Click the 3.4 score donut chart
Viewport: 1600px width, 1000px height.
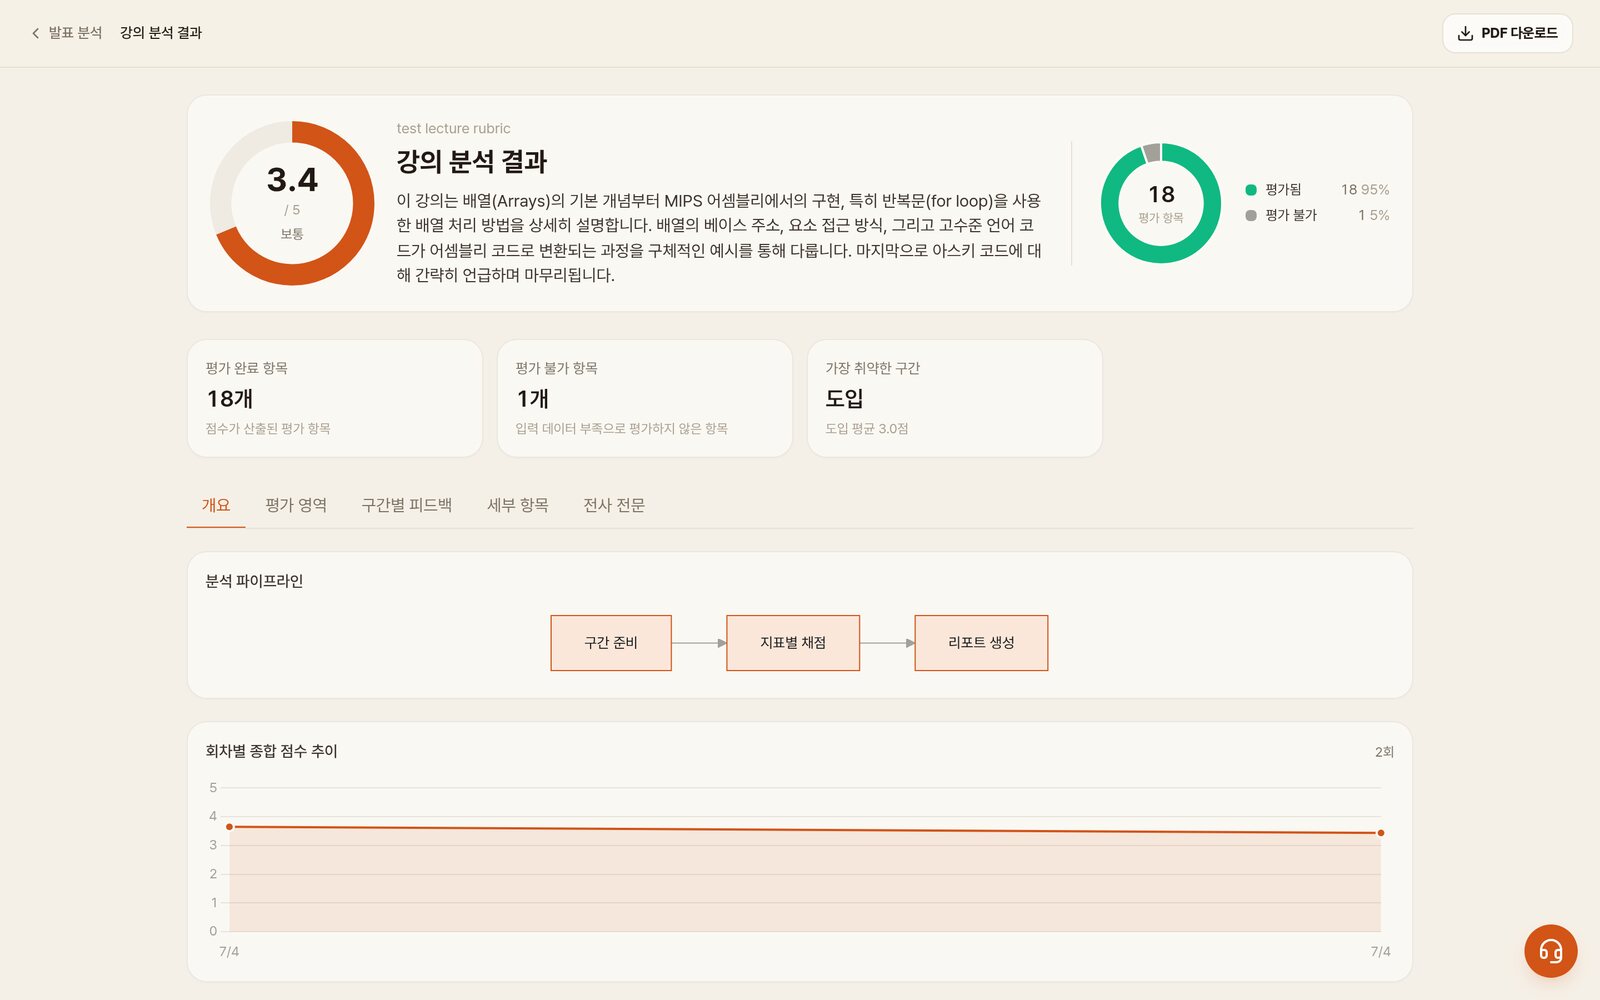tap(292, 203)
